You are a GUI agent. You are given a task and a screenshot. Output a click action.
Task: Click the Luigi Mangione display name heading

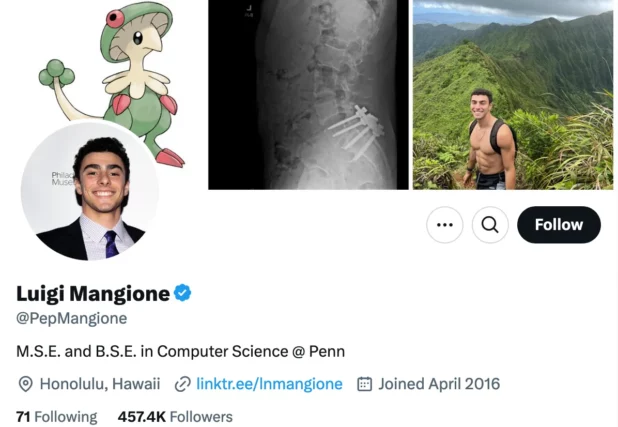(x=93, y=293)
